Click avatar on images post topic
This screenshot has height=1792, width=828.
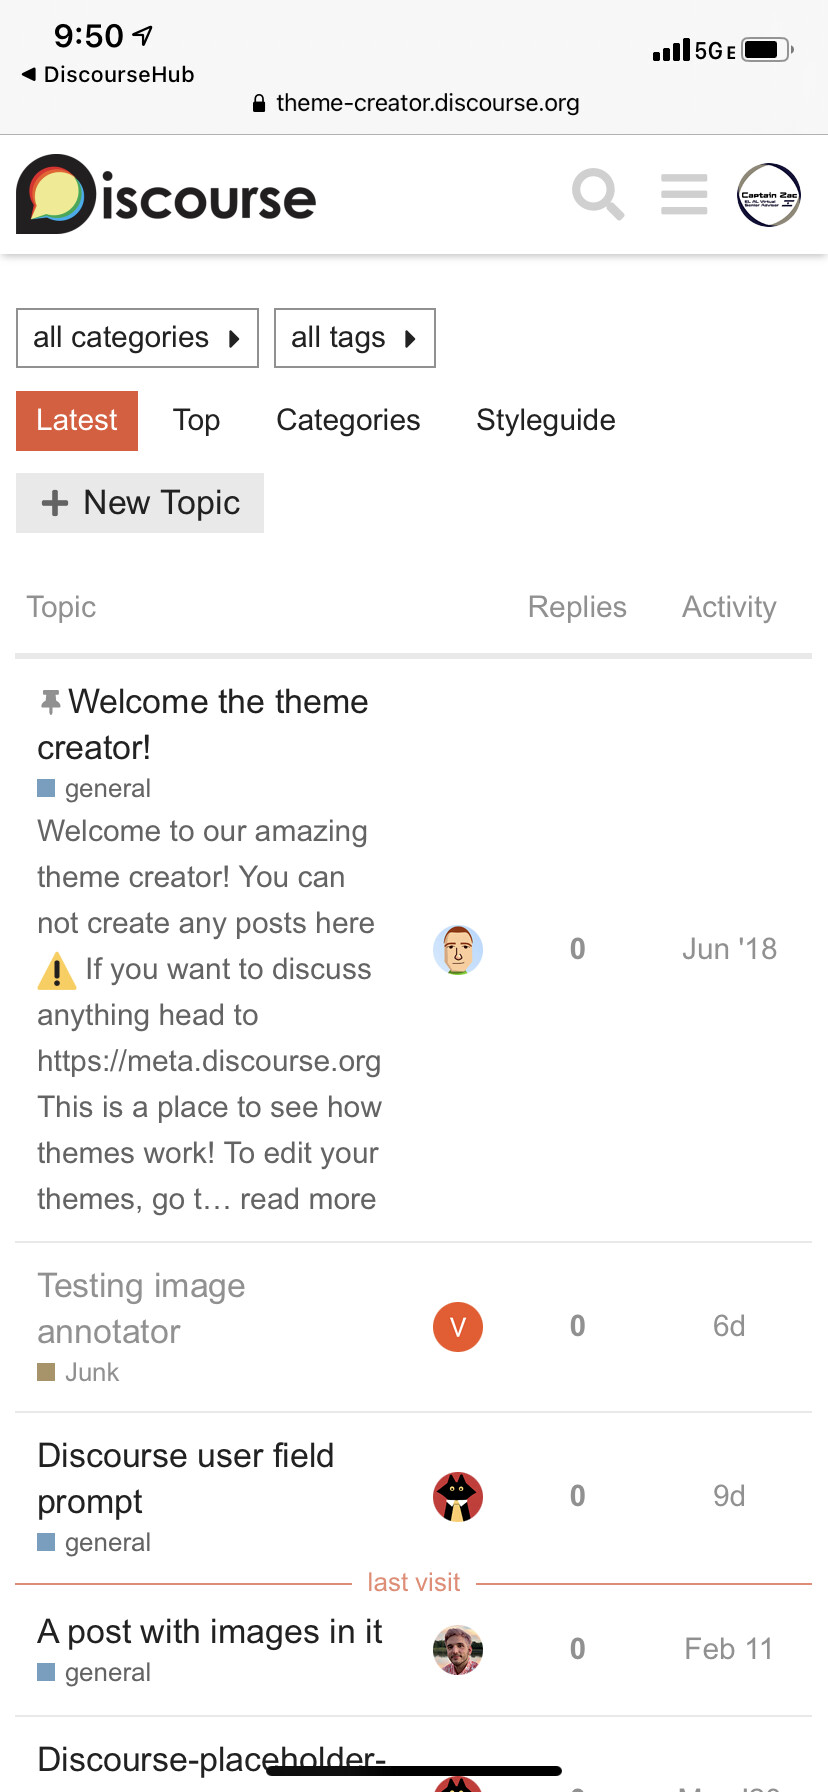(x=458, y=1650)
